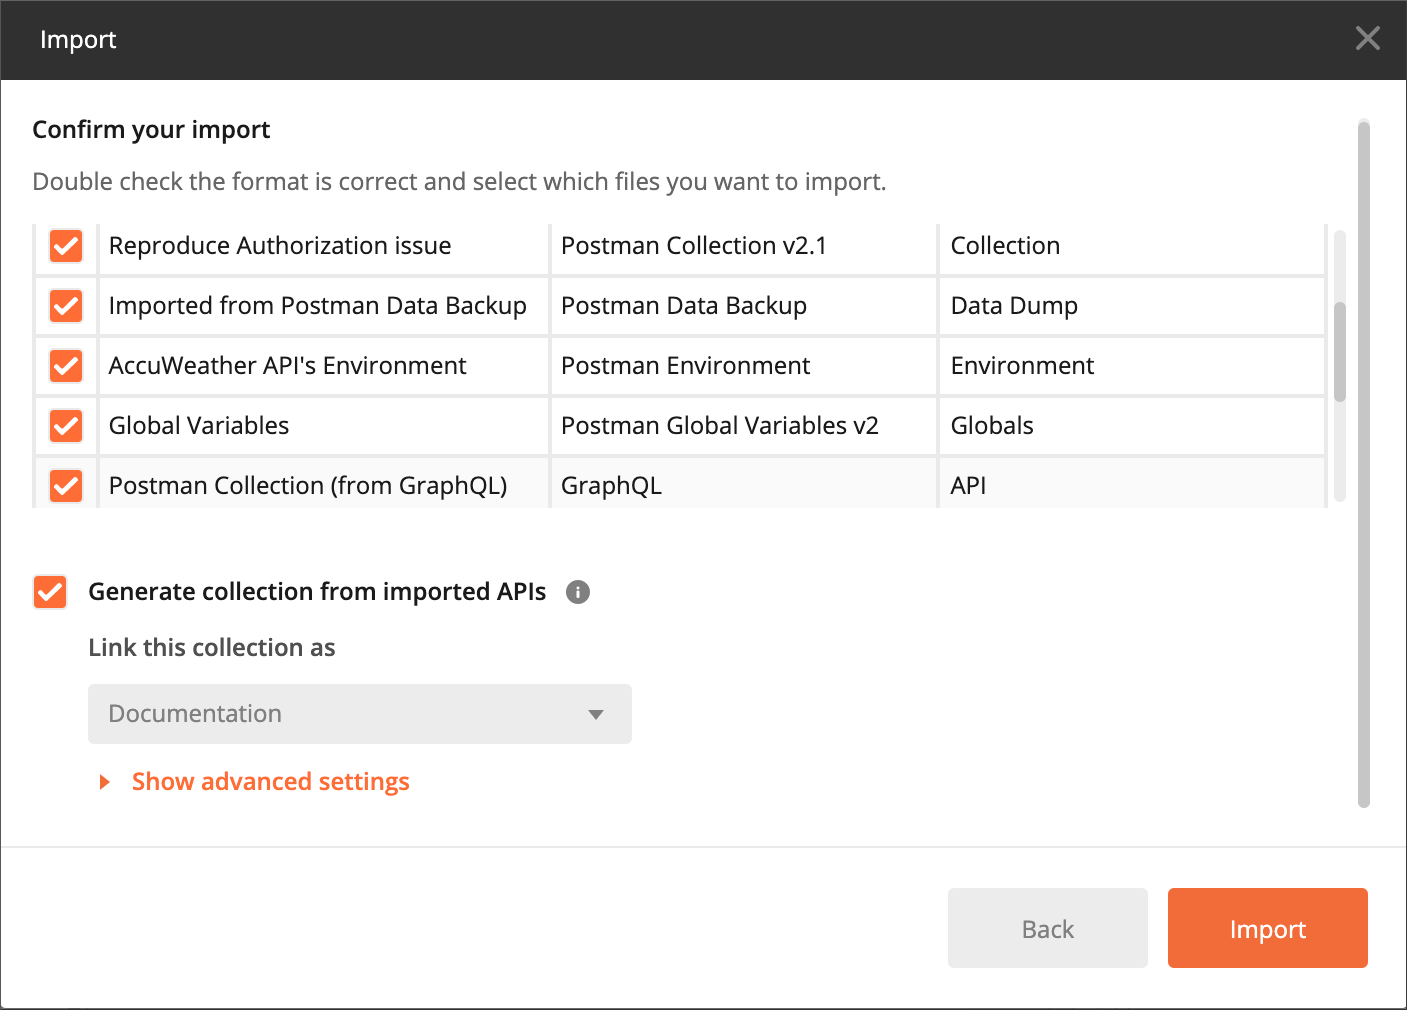Click the Back button
Image resolution: width=1407 pixels, height=1010 pixels.
click(x=1048, y=928)
